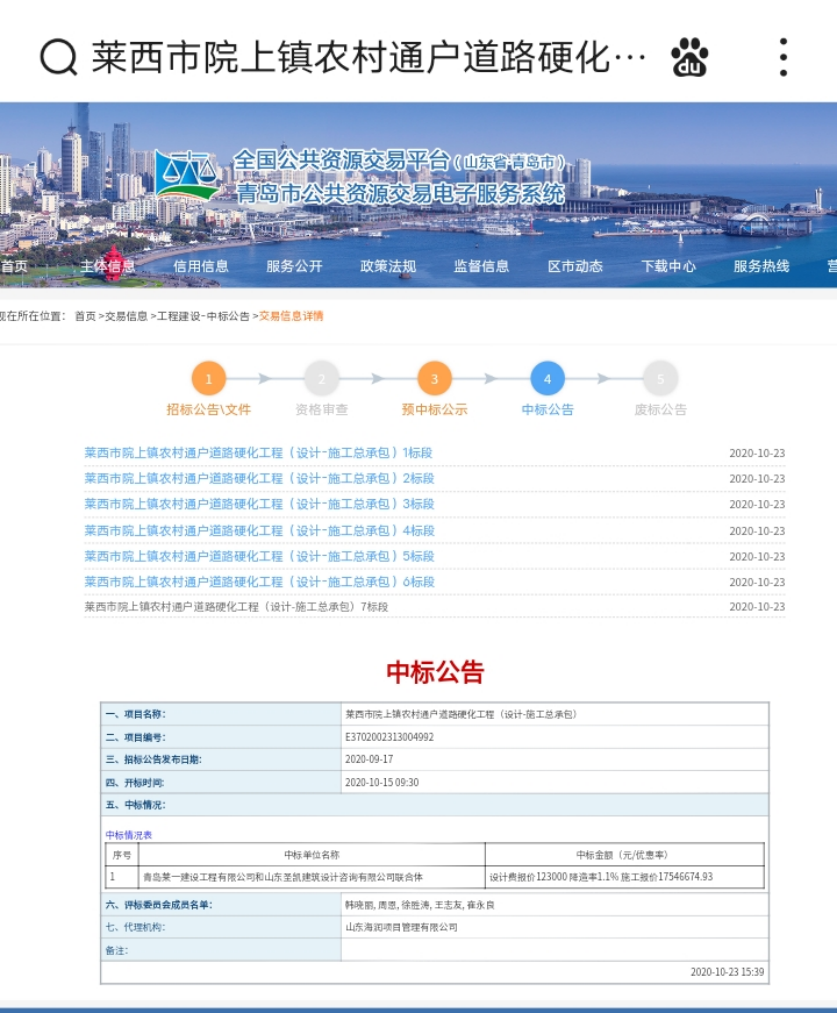837x1013 pixels.
Task: Open the 6标段 project link
Action: (x=259, y=581)
